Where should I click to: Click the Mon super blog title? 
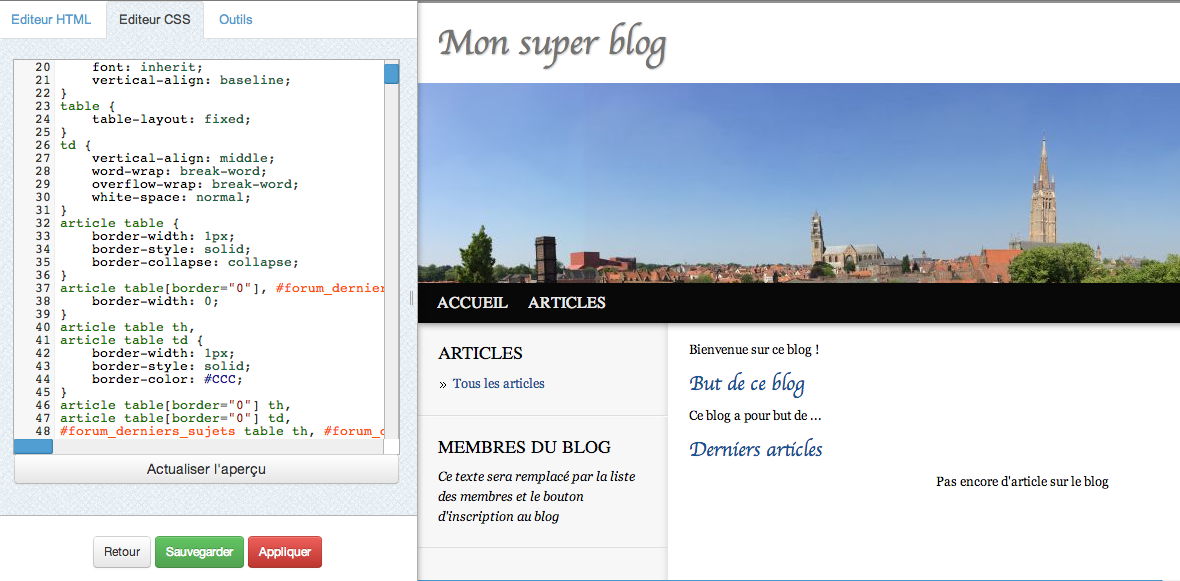click(x=552, y=44)
